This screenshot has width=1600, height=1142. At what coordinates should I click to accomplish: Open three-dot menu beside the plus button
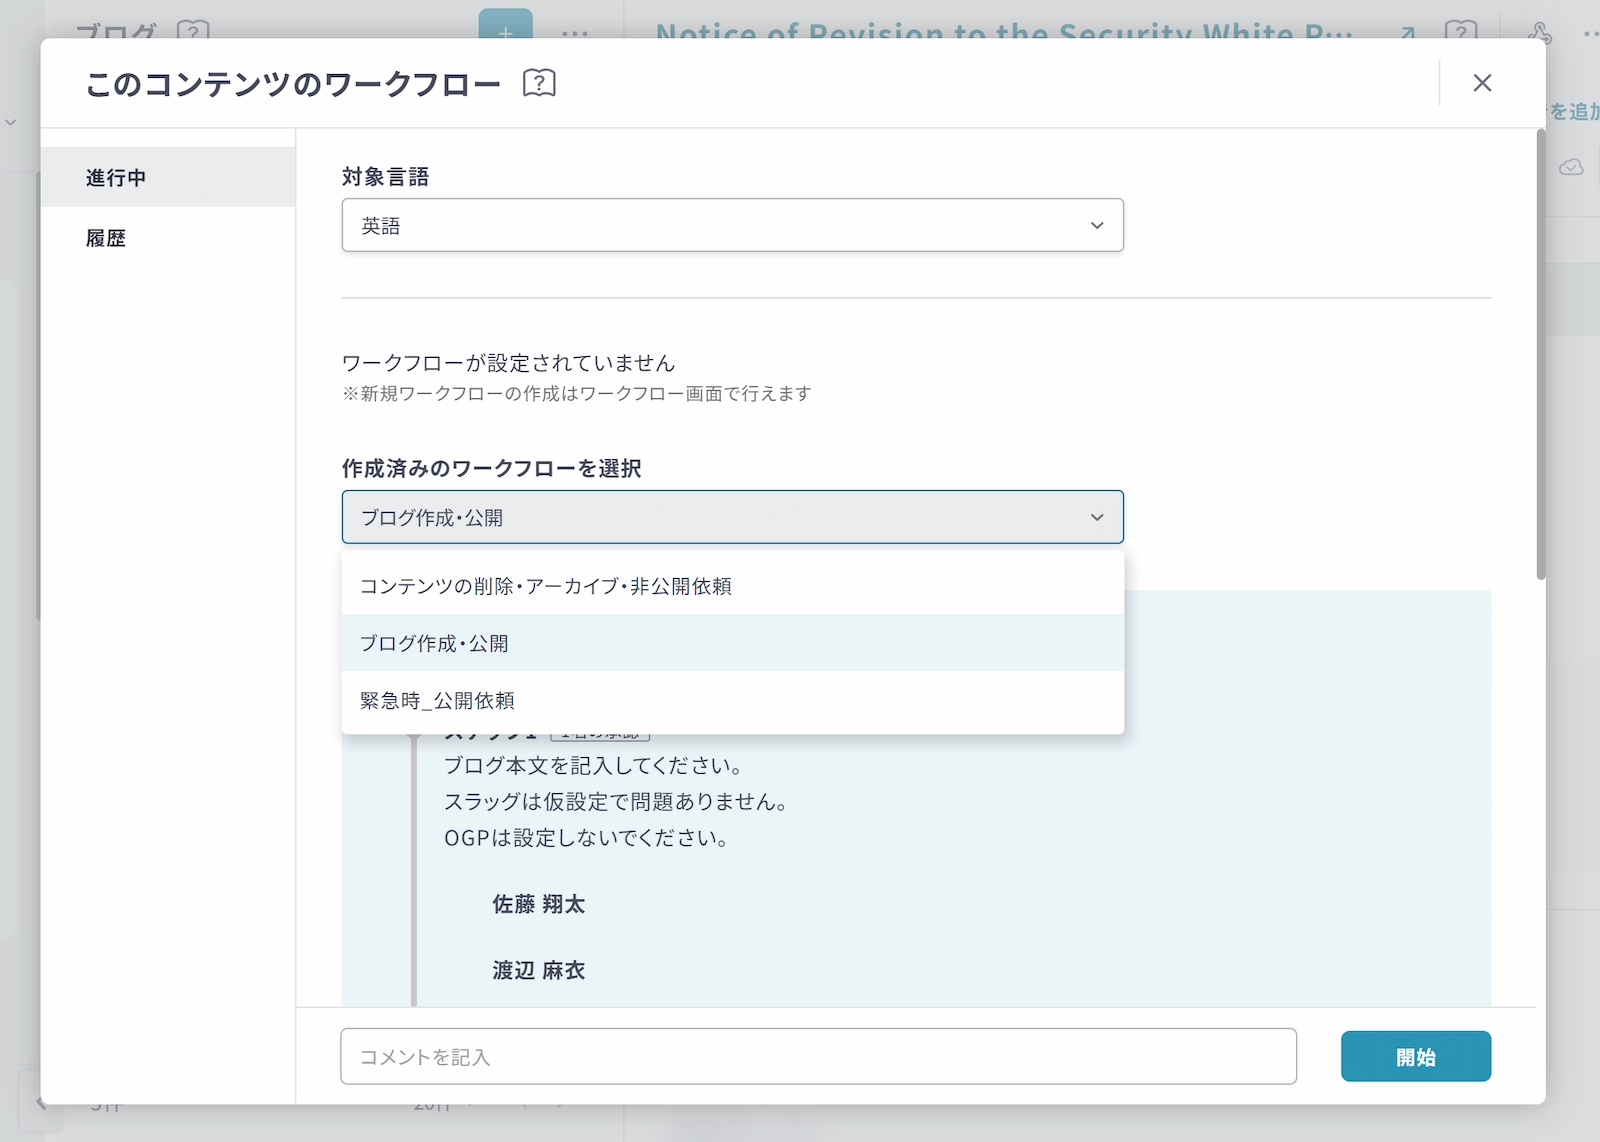(575, 32)
